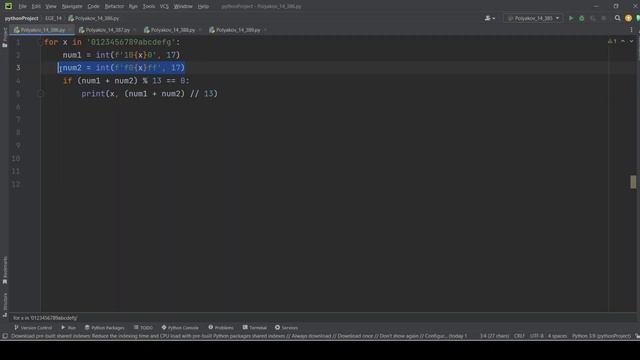Open the Services tool window
Screen dimensions: 640x360
point(286,328)
